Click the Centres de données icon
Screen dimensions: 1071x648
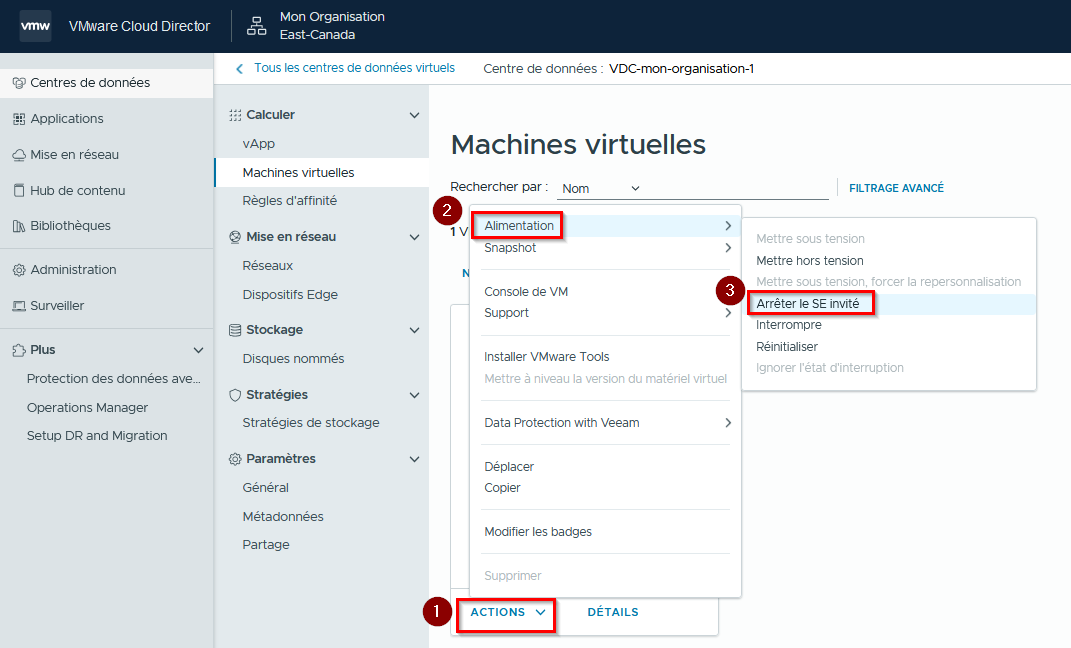click(19, 83)
